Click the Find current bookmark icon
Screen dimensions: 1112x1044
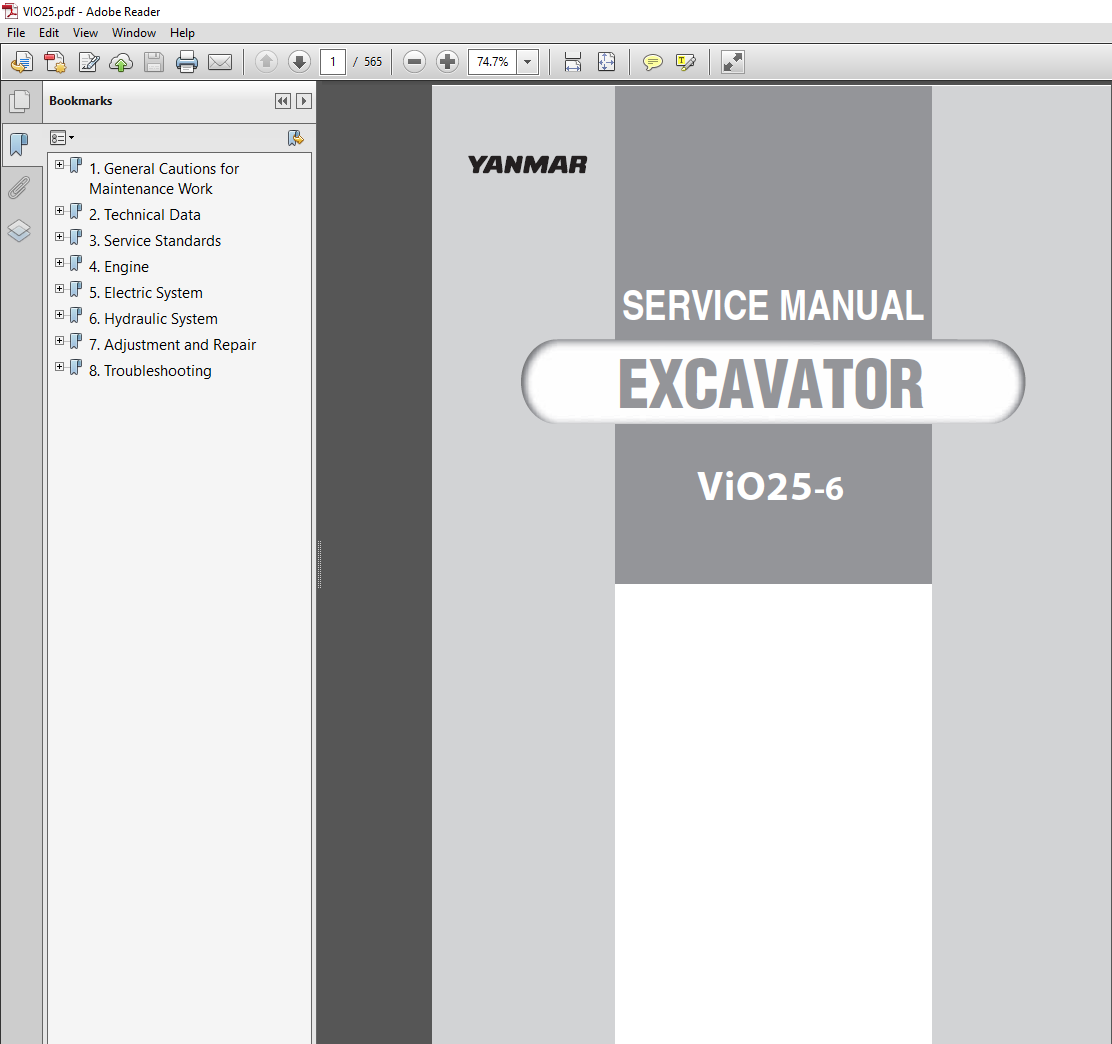click(296, 138)
